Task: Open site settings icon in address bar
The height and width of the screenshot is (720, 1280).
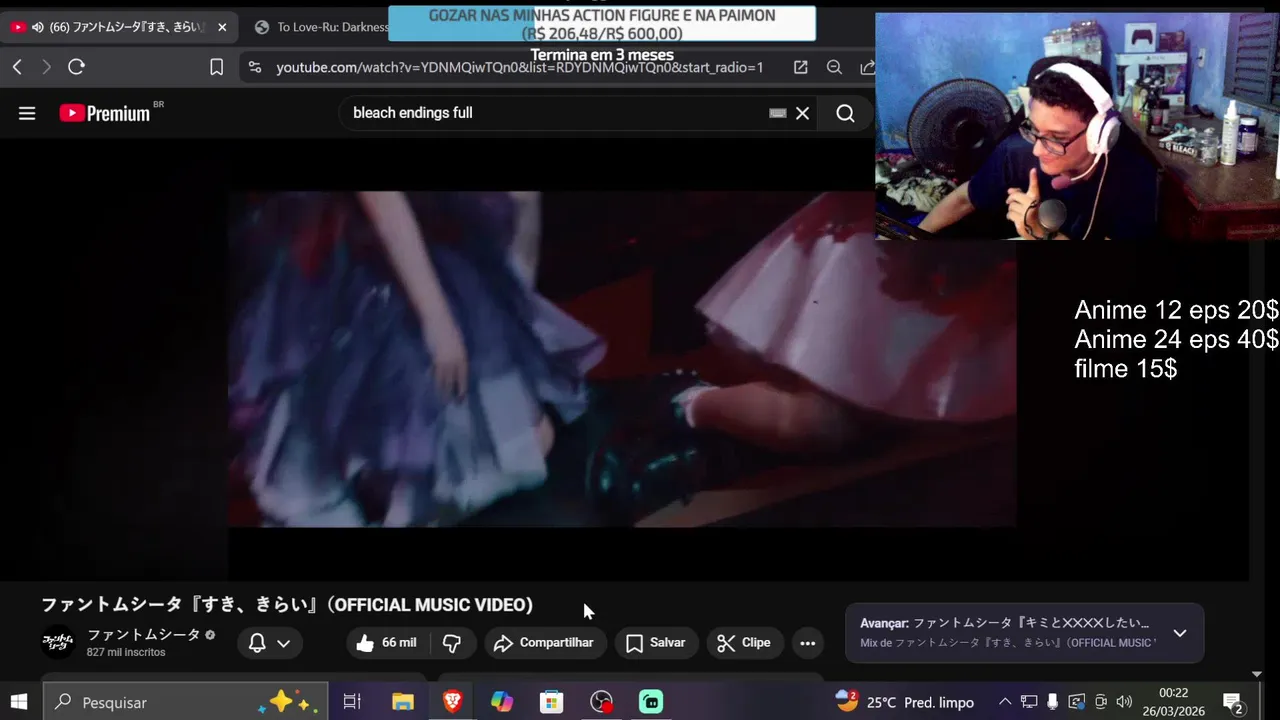Action: [x=255, y=67]
